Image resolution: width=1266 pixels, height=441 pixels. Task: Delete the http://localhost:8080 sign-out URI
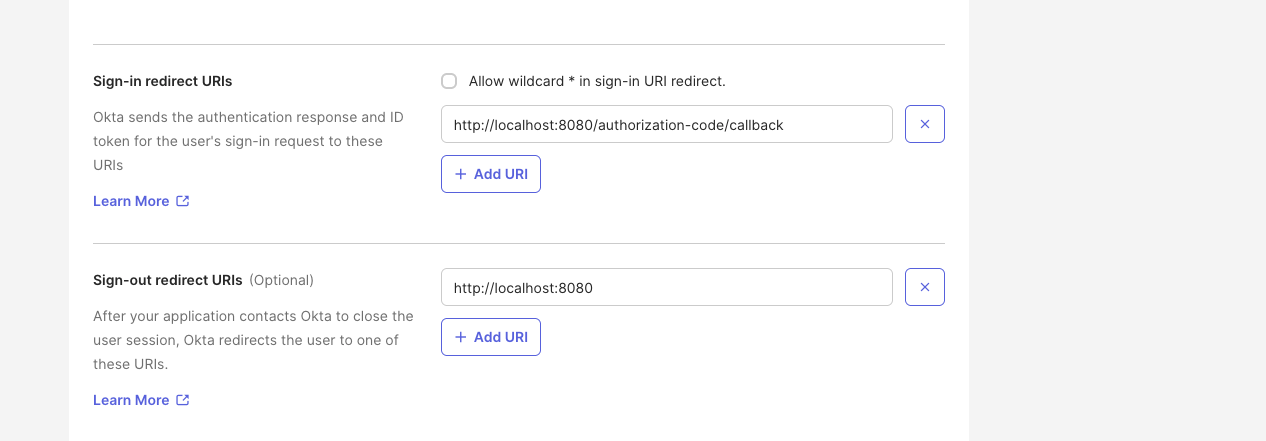pyautogui.click(x=924, y=288)
